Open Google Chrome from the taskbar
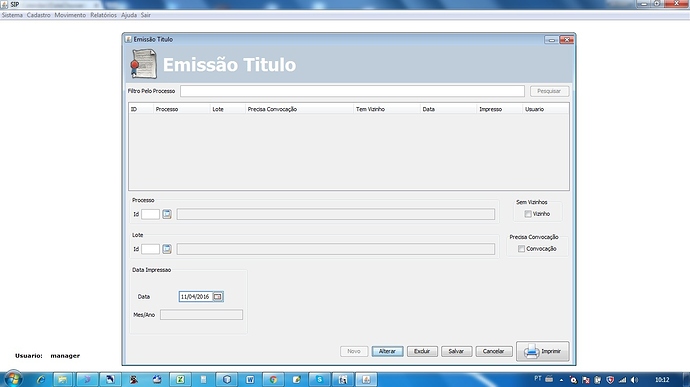Viewport: 690px width, 387px height. pos(273,380)
